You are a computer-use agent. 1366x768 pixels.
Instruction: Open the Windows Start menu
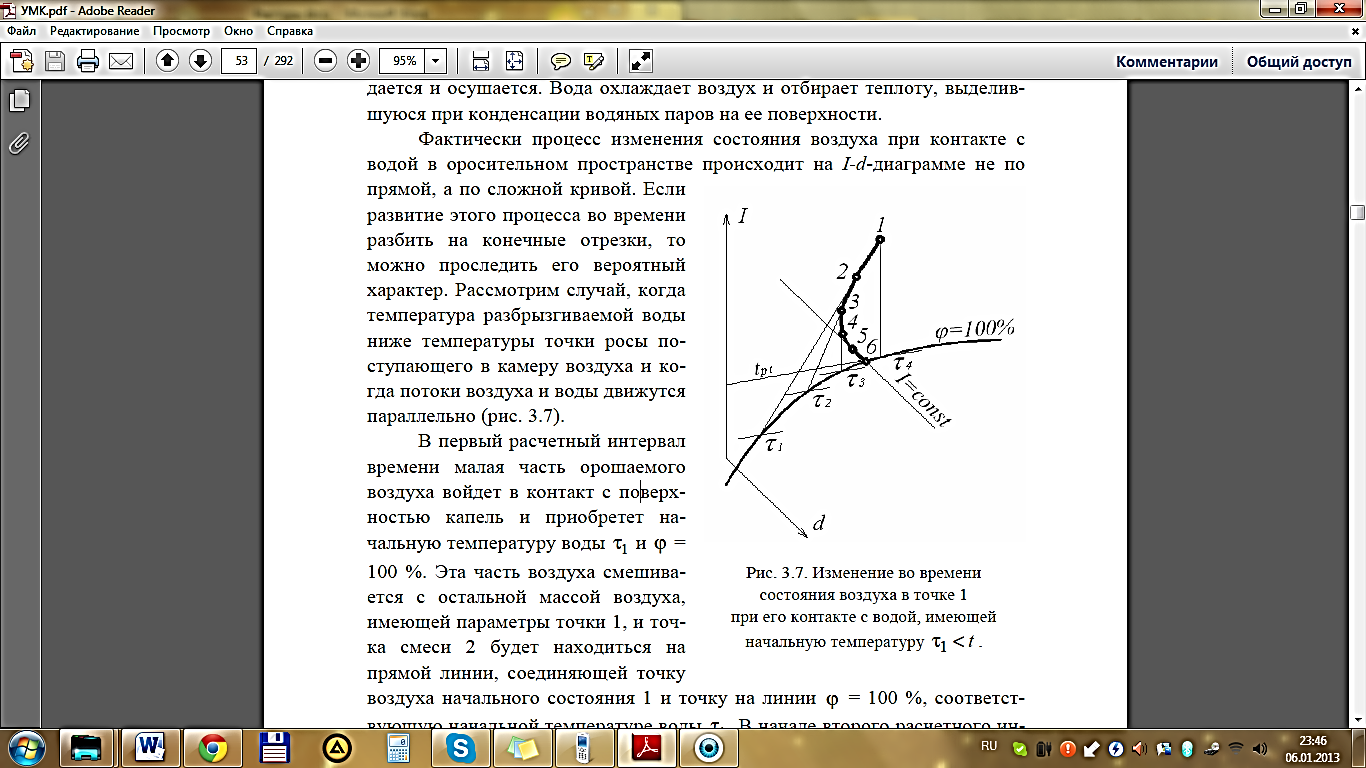[26, 747]
